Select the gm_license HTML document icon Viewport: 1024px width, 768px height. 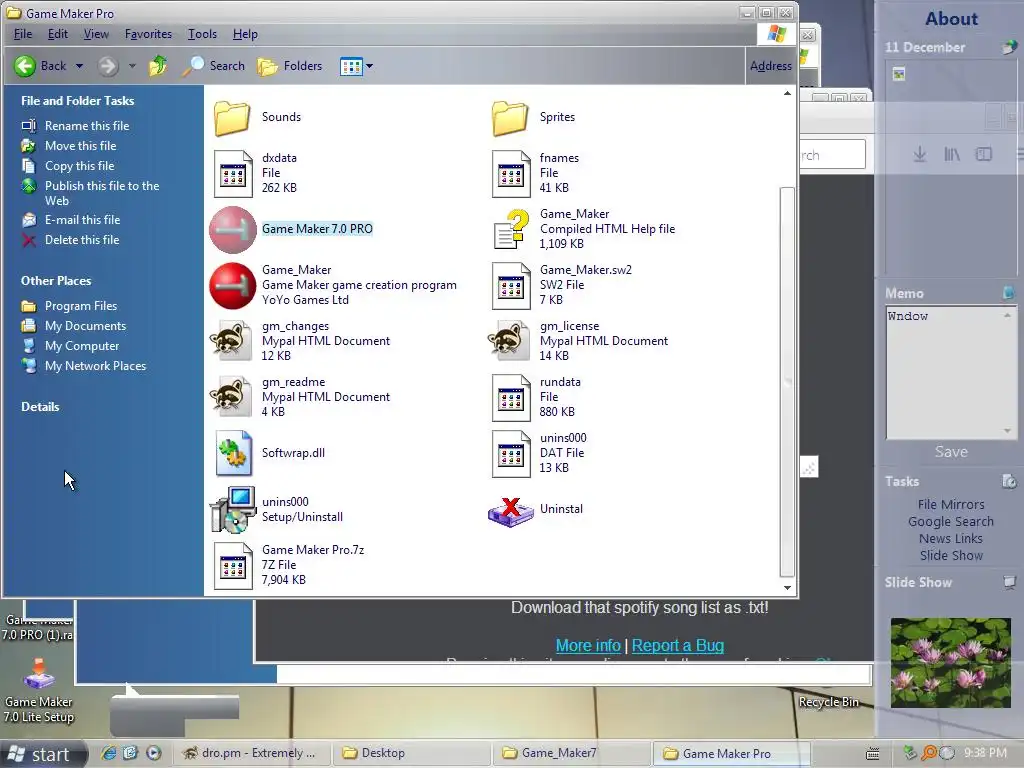pos(508,341)
